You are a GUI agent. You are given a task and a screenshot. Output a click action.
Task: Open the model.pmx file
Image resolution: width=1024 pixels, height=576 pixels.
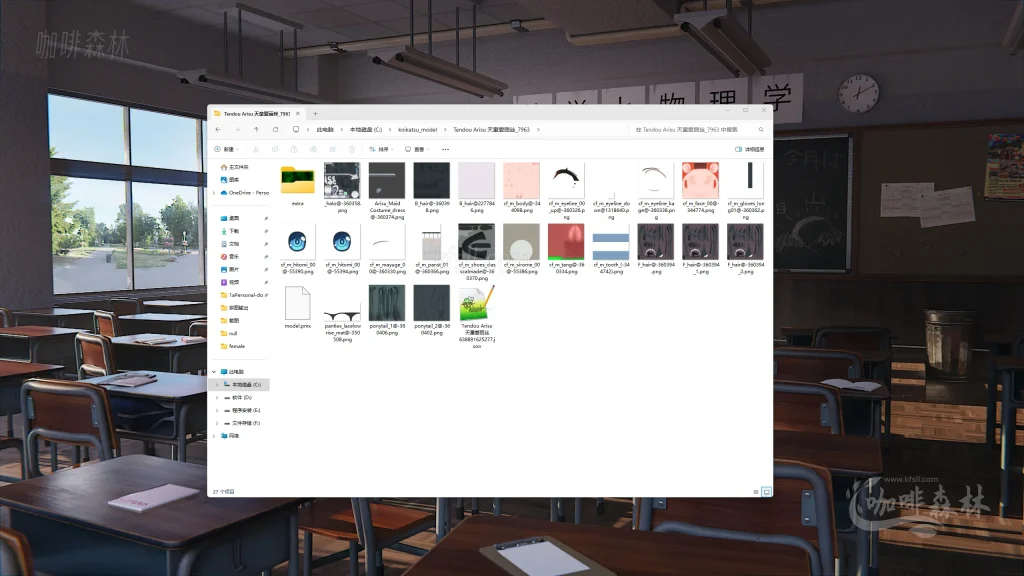click(x=299, y=304)
